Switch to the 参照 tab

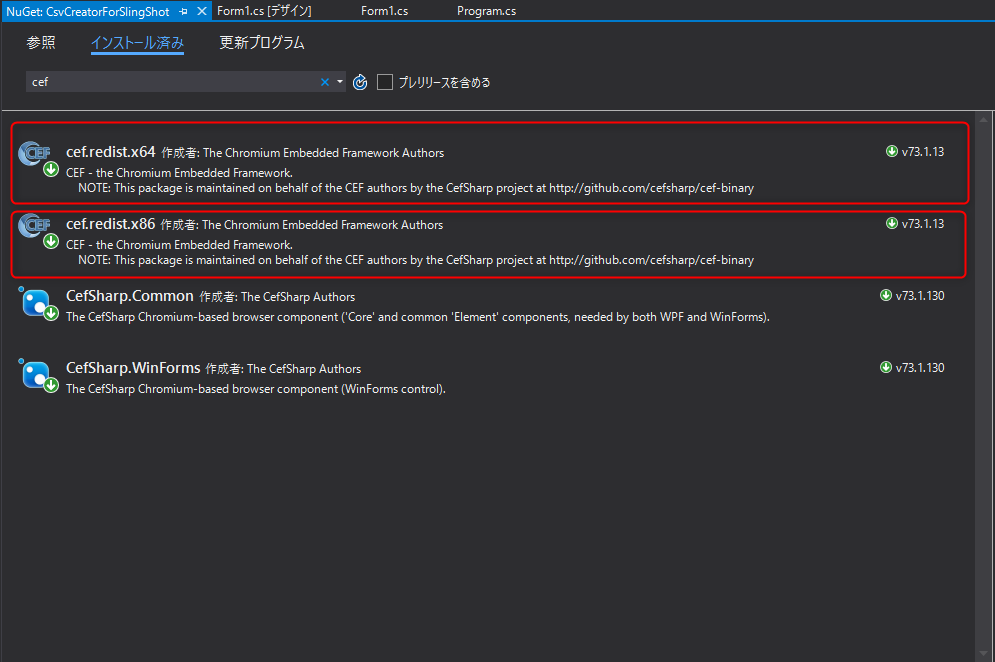tap(41, 43)
